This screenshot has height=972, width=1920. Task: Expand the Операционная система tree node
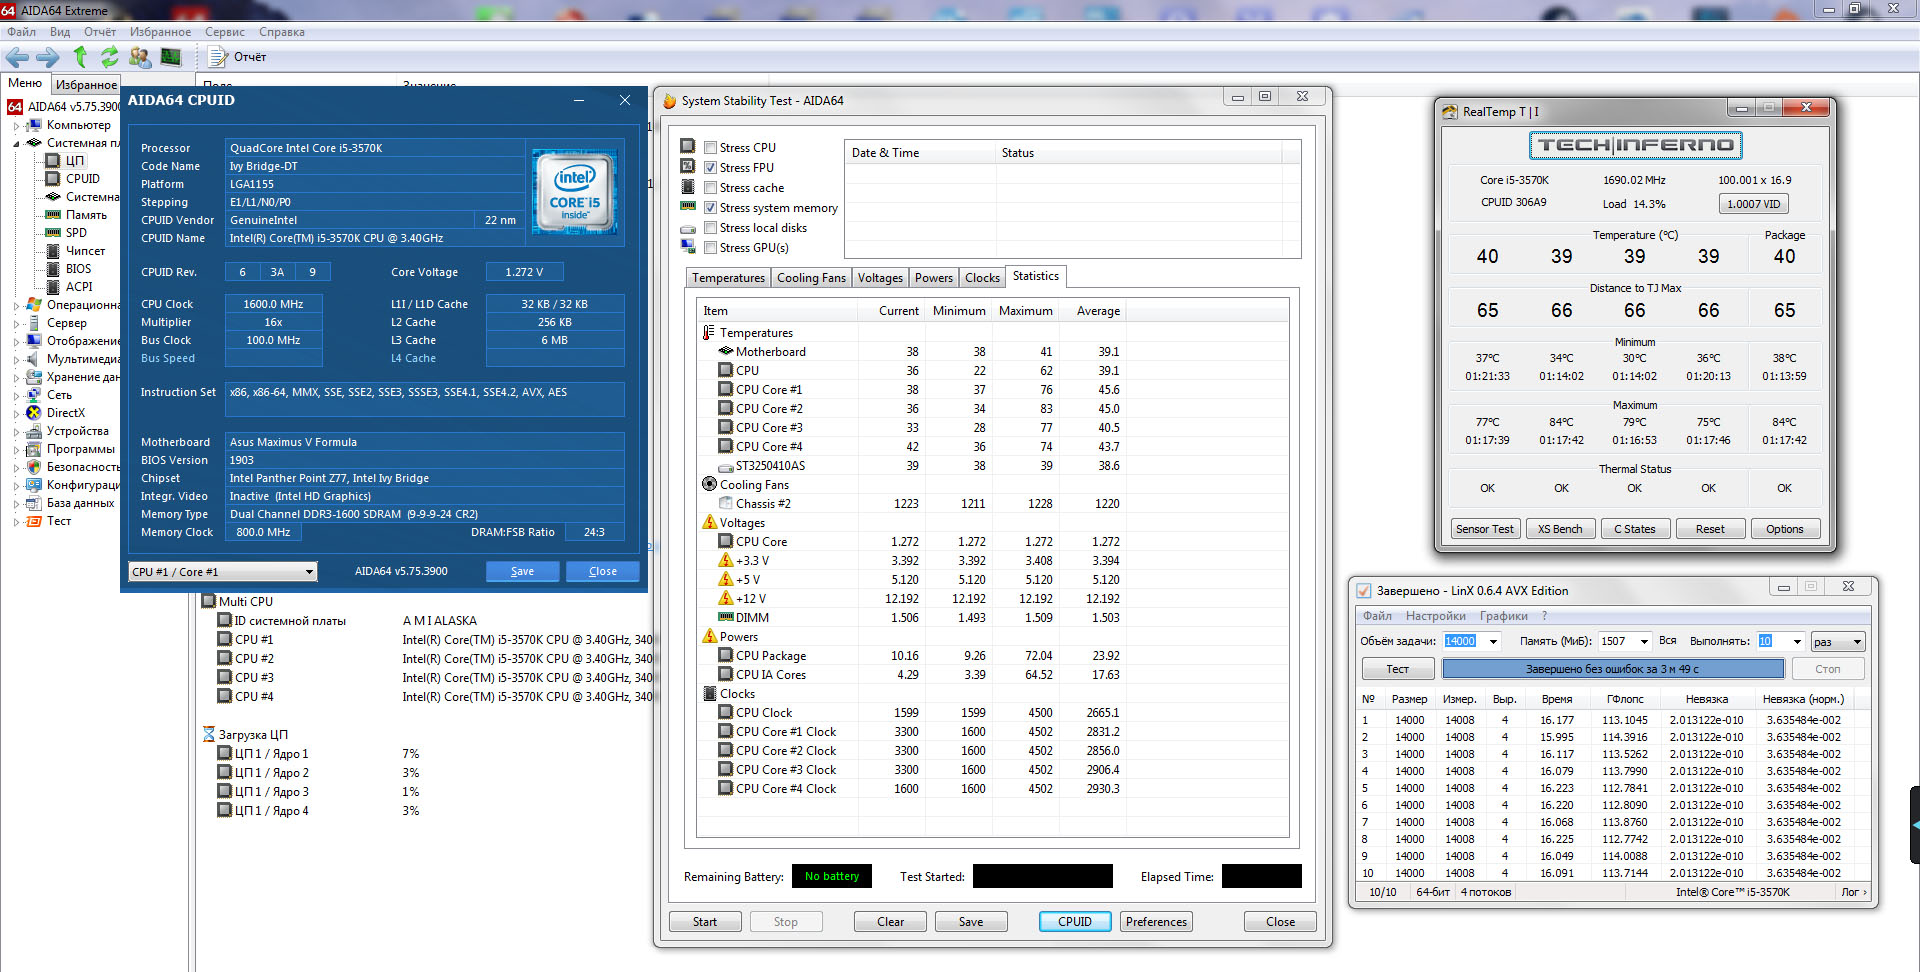click(16, 305)
